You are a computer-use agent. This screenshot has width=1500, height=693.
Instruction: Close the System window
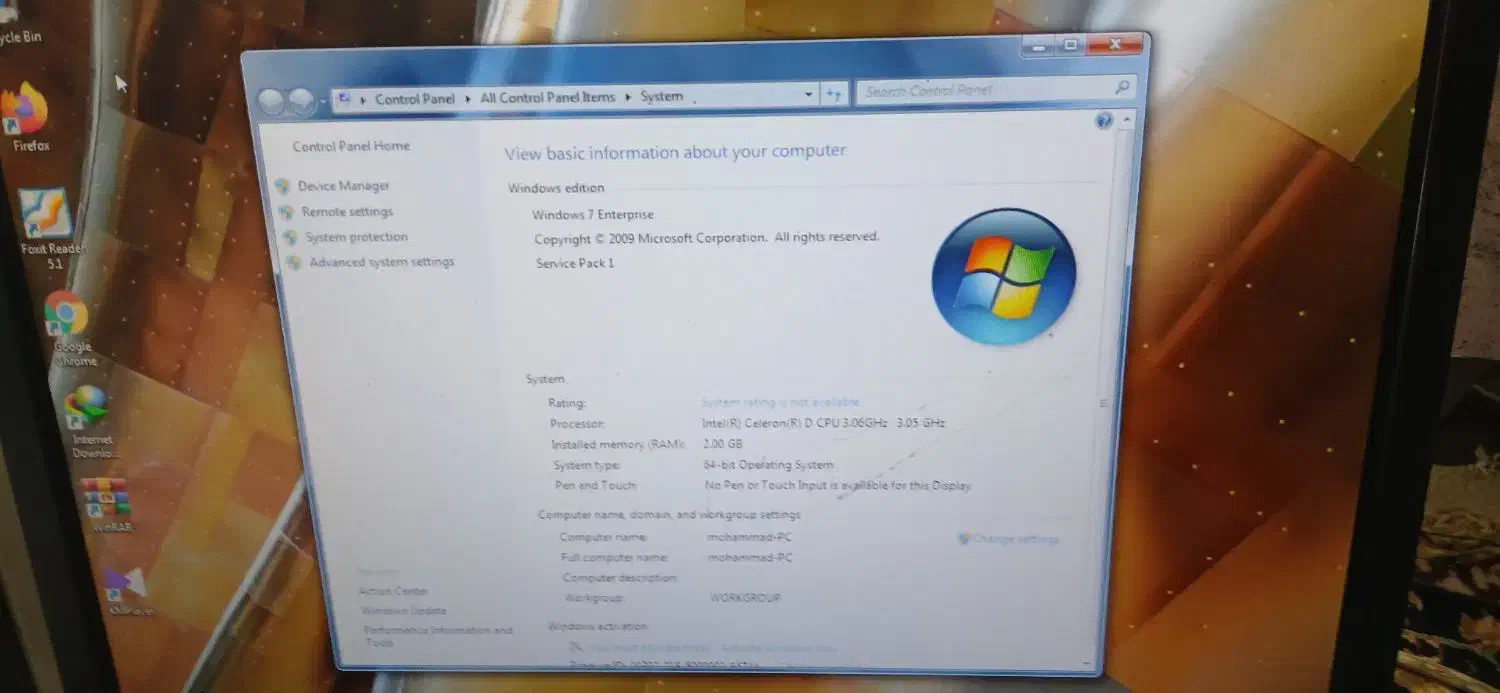coord(1114,44)
